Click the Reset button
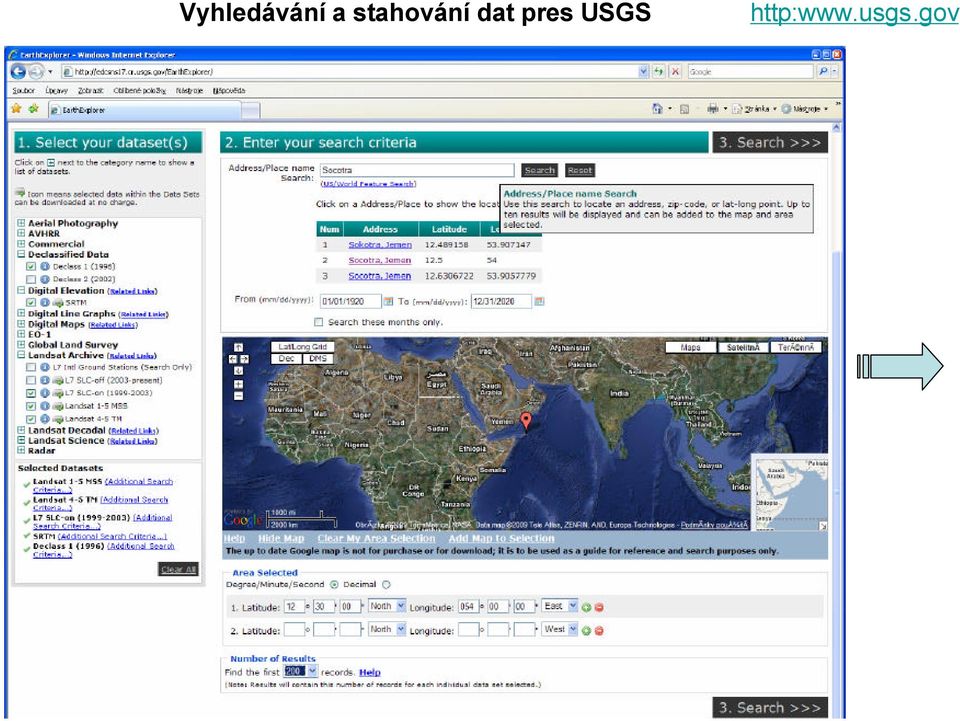This screenshot has height=721, width=960. pyautogui.click(x=580, y=170)
